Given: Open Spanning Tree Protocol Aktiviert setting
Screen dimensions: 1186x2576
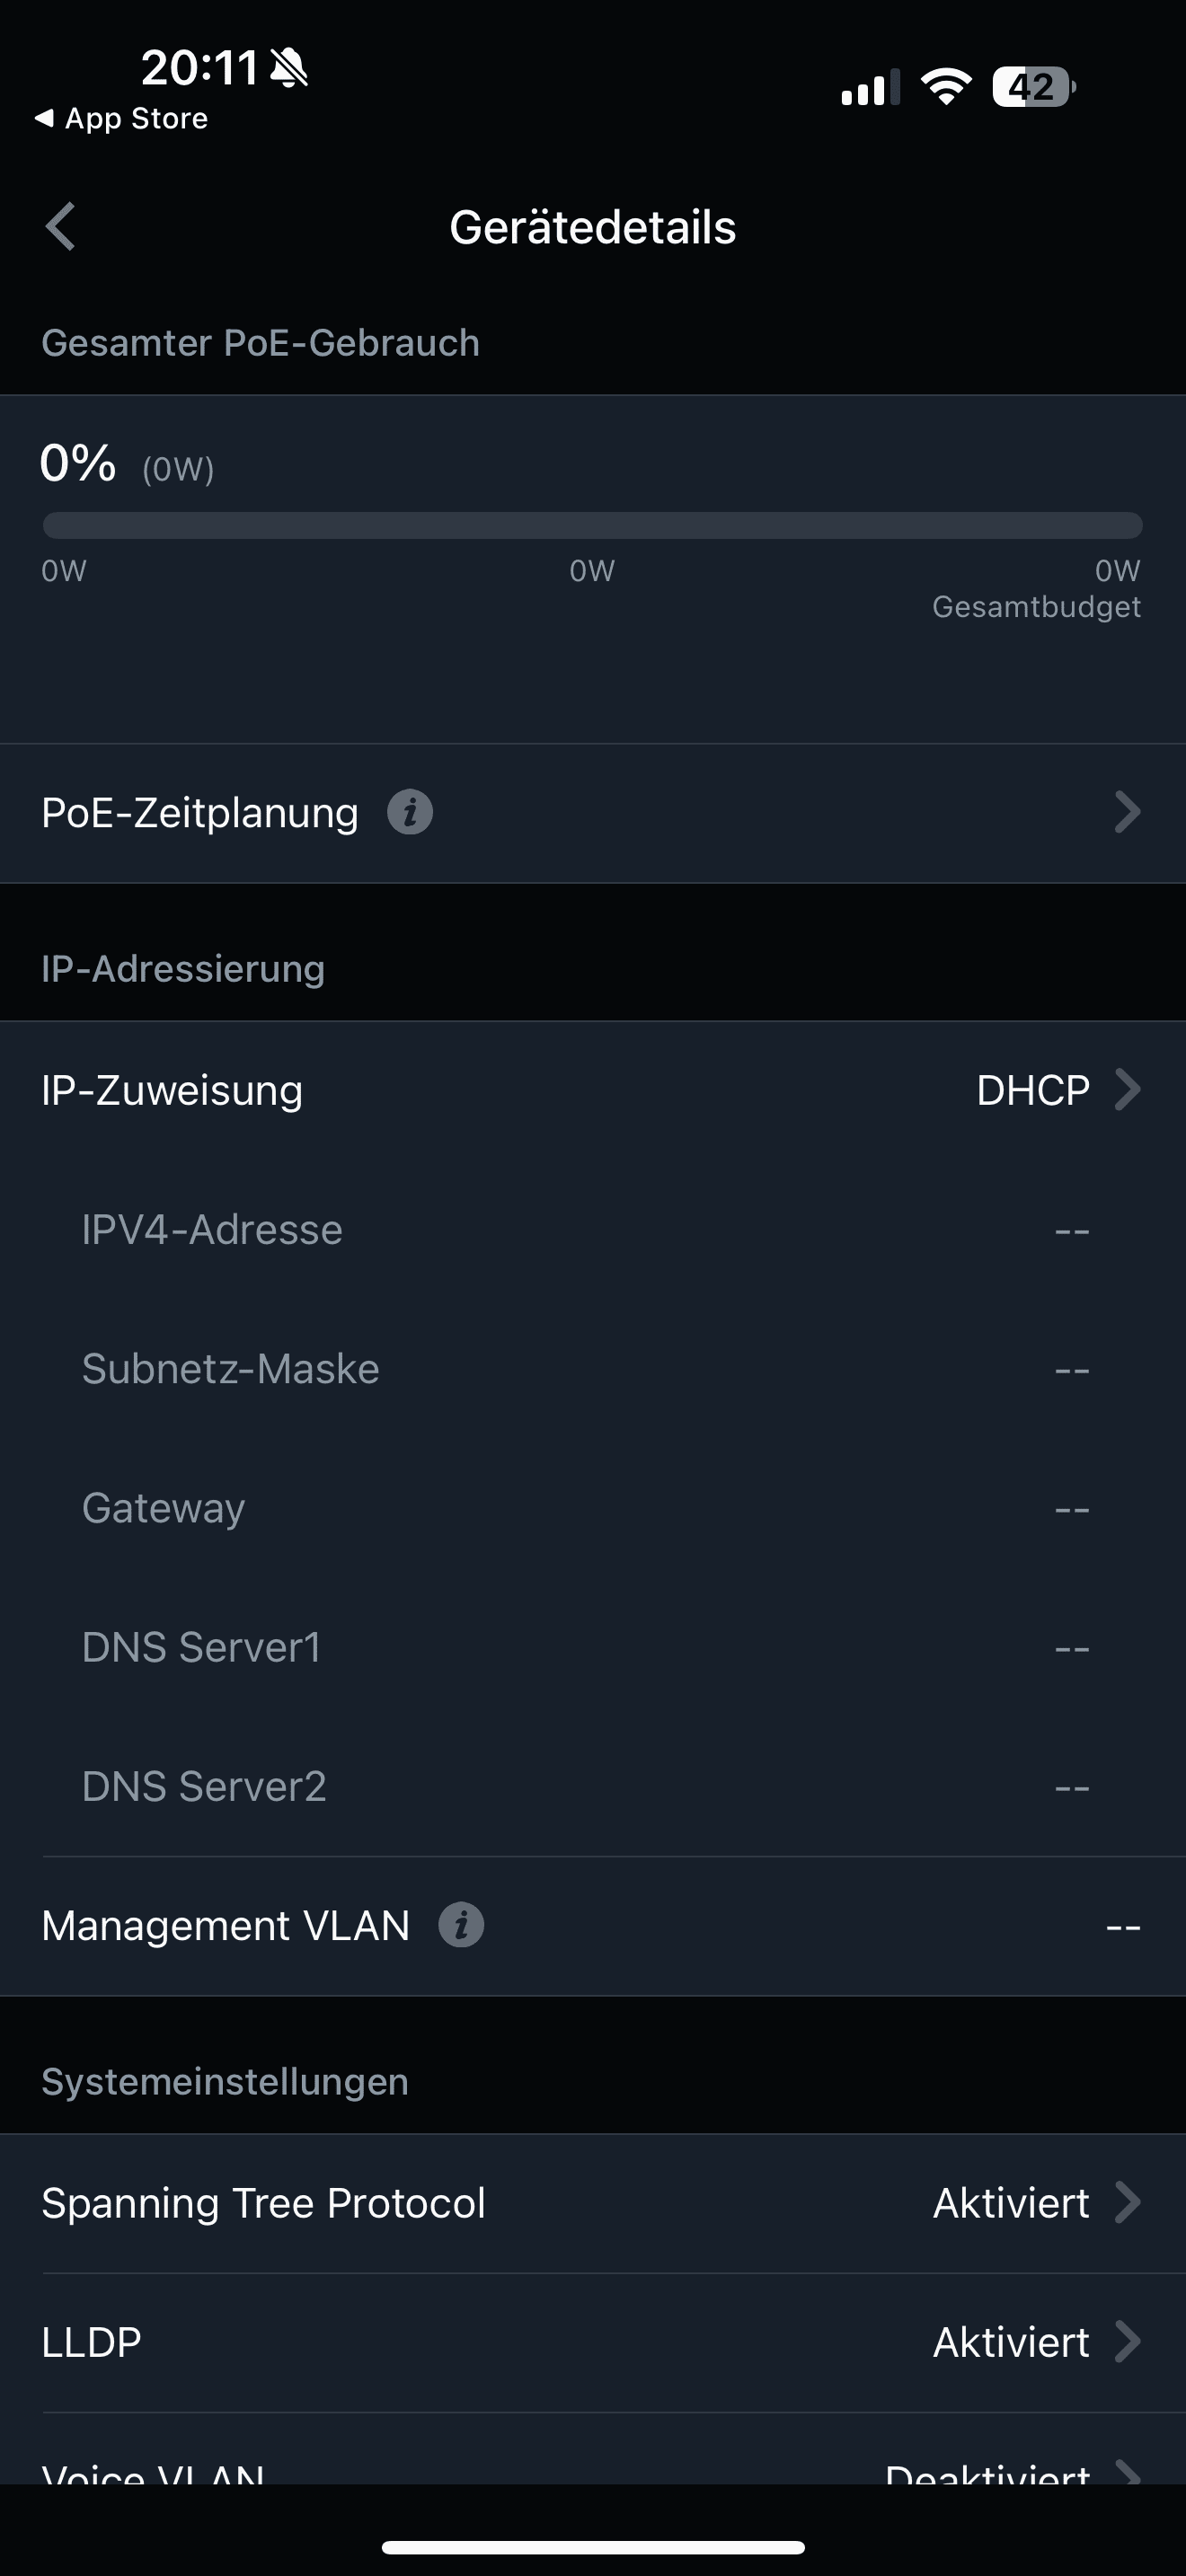Looking at the screenshot, I should tap(1035, 2203).
